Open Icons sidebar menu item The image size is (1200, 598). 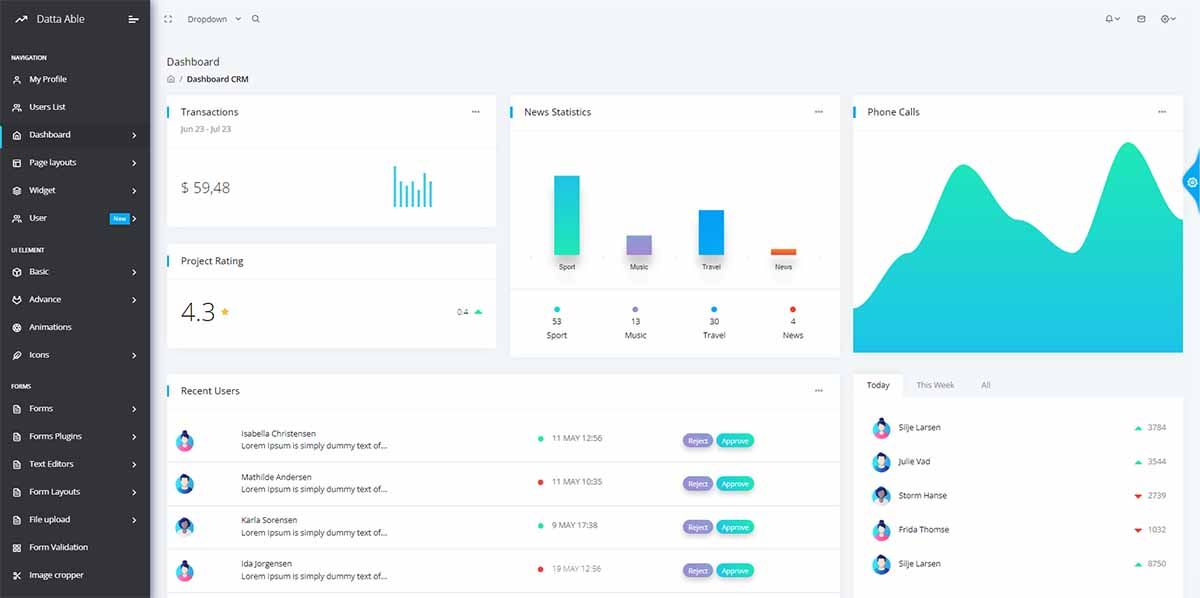coord(75,355)
